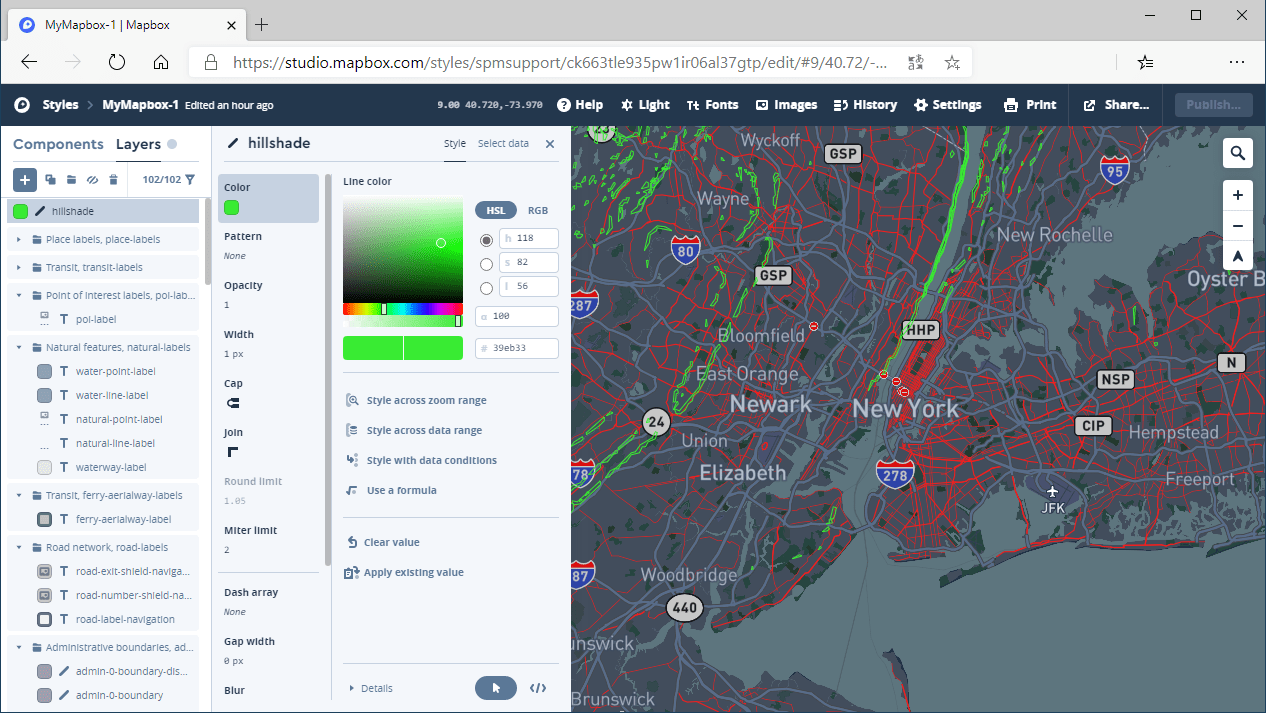The height and width of the screenshot is (713, 1266).
Task: Click the browser home button
Action: (161, 62)
